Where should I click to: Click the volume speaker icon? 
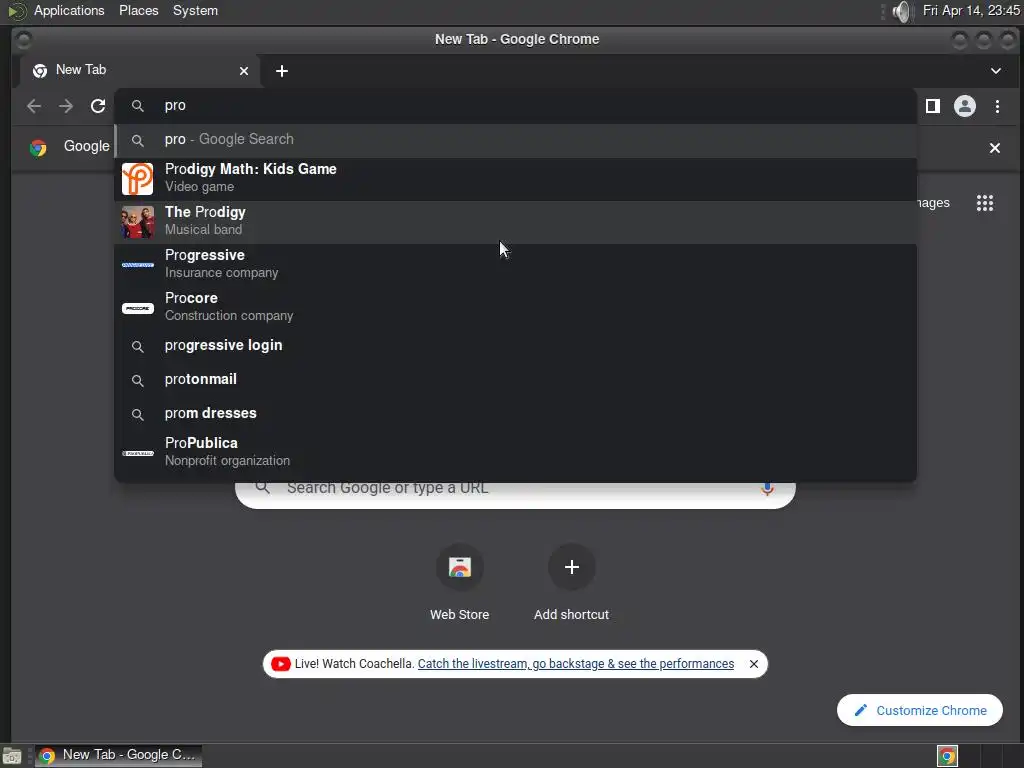point(901,11)
